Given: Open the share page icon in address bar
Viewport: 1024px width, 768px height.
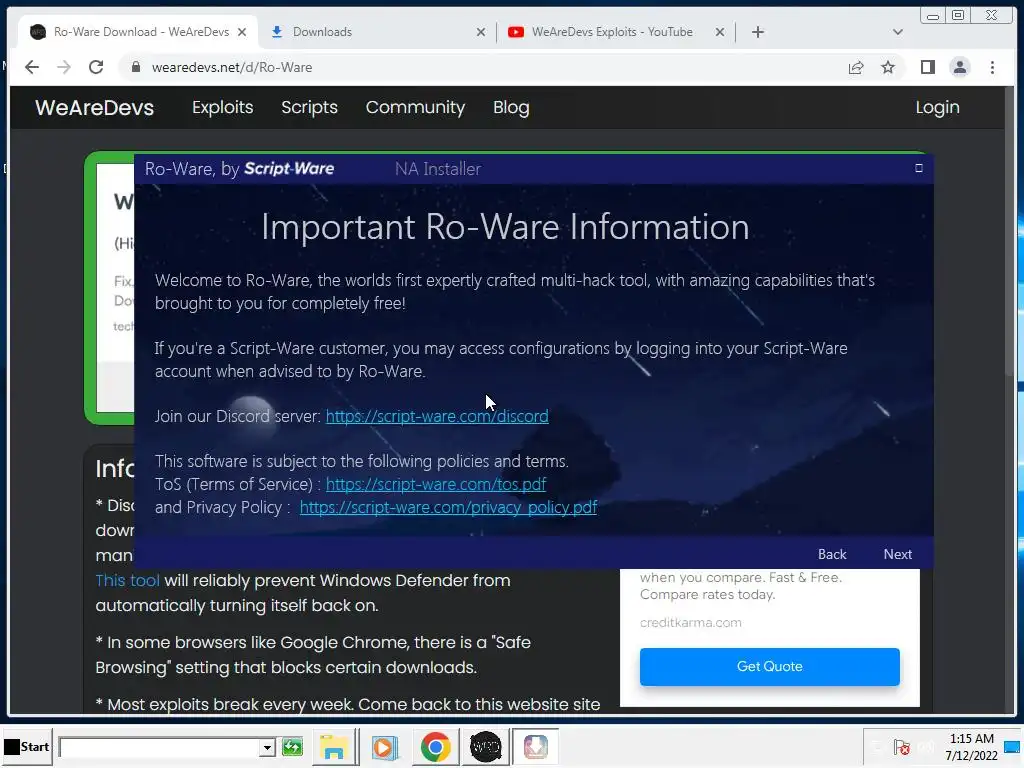Looking at the screenshot, I should pyautogui.click(x=856, y=67).
